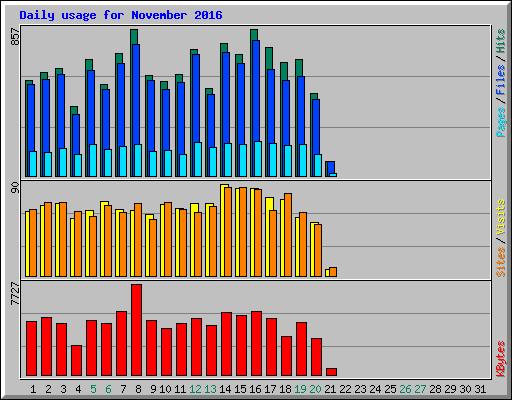Click the 7727 bottom axis value
Image resolution: width=512 pixels, height=400 pixels.
[x=15, y=293]
